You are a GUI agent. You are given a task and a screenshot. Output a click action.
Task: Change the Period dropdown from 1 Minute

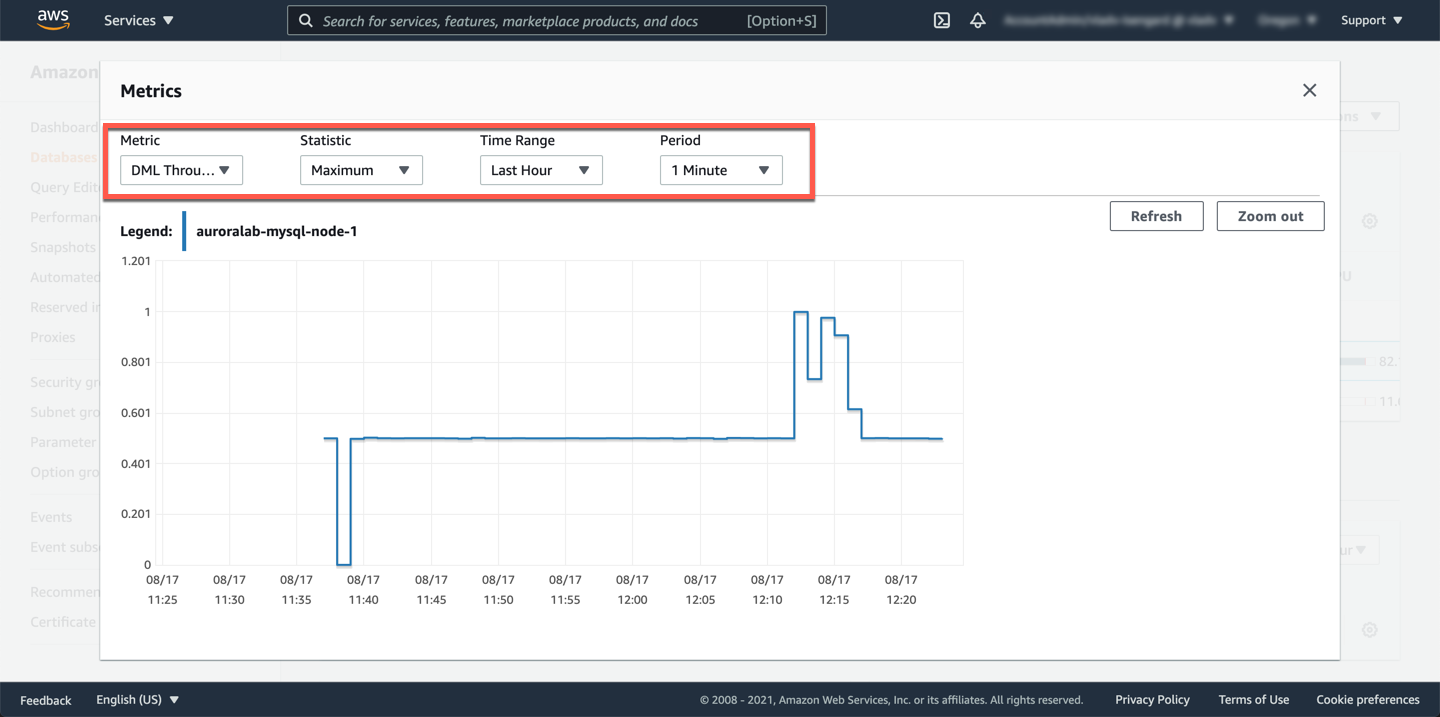[721, 170]
